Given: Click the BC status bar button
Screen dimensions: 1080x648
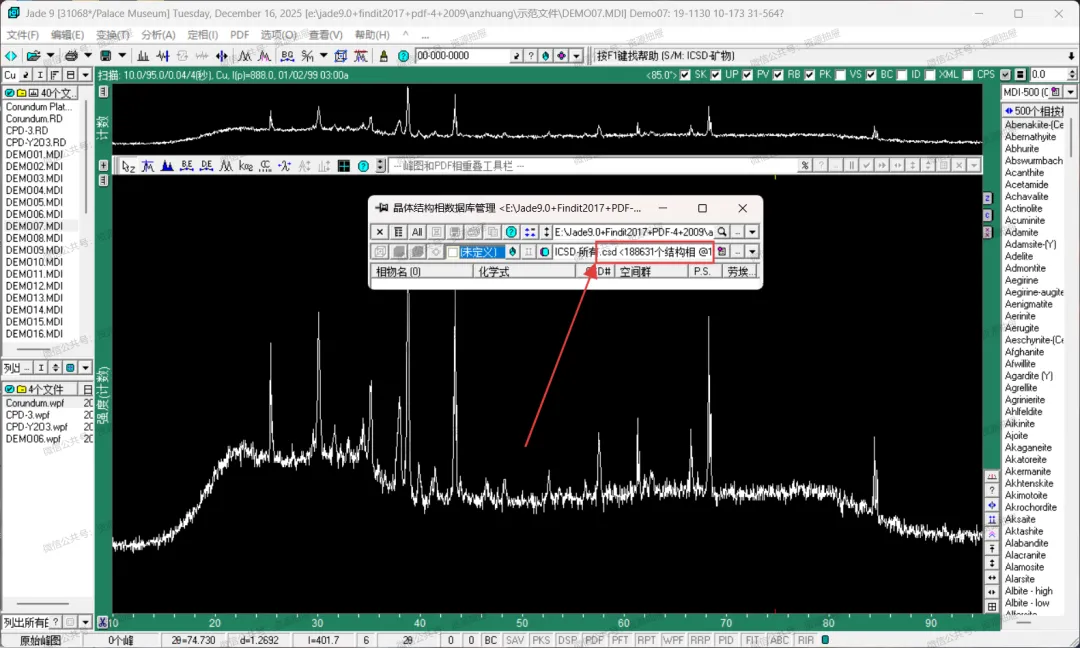Looking at the screenshot, I should (x=490, y=640).
